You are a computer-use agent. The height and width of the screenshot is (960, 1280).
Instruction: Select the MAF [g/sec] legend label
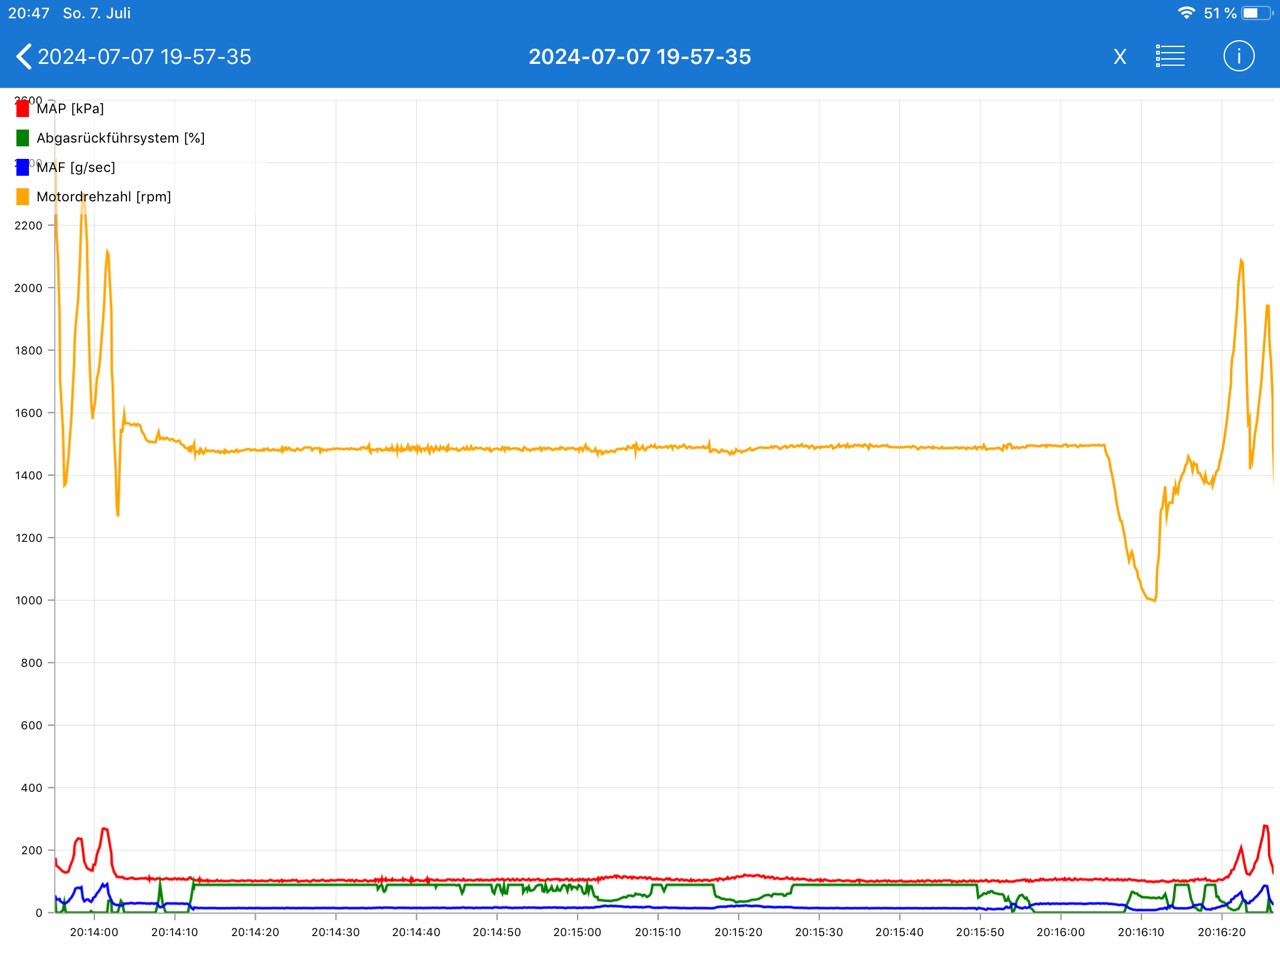pyautogui.click(x=76, y=167)
